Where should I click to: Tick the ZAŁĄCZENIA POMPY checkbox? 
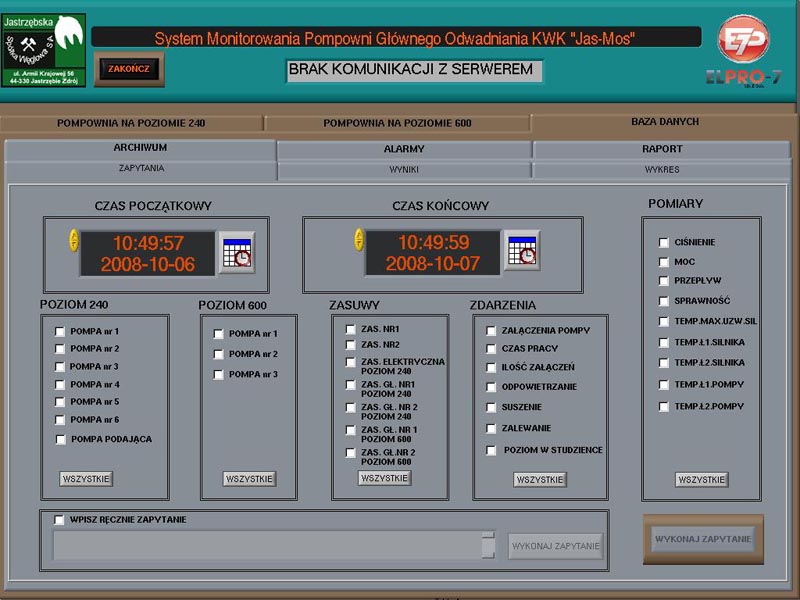(x=491, y=331)
